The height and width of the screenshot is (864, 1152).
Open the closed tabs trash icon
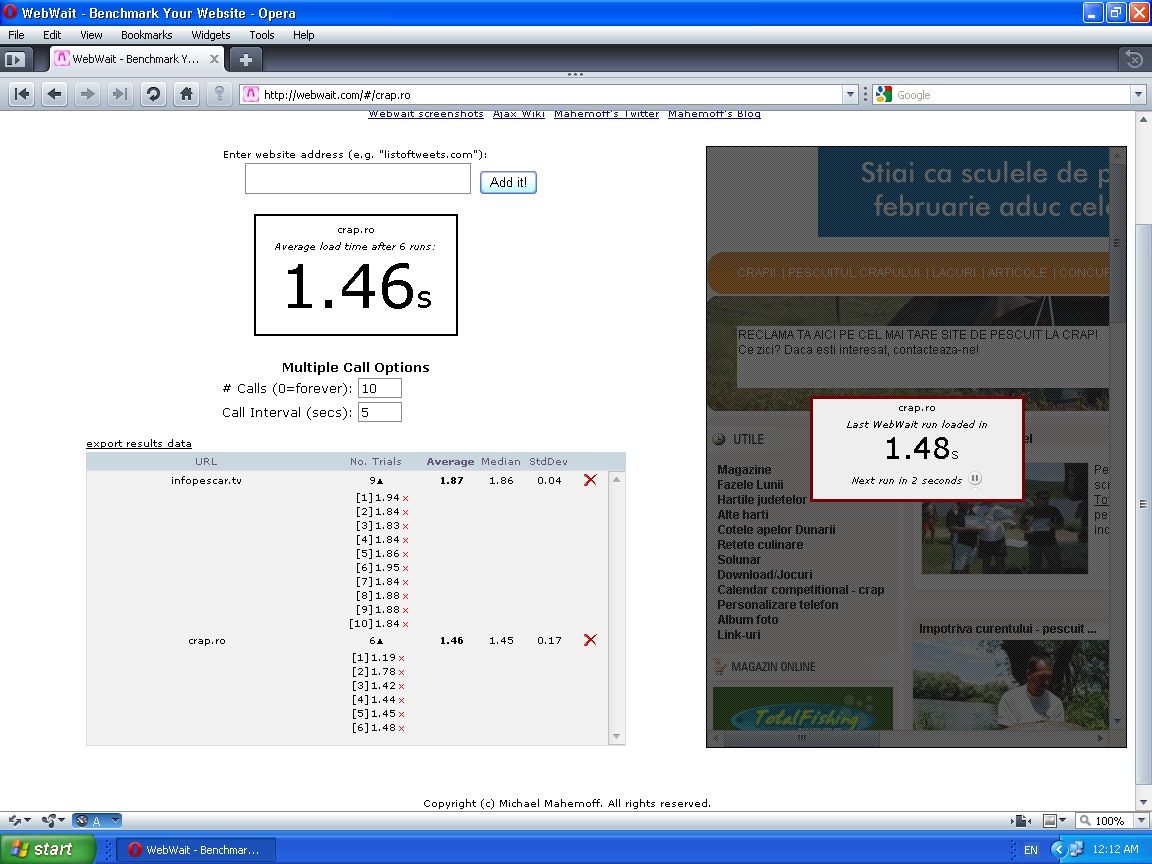coord(1133,59)
